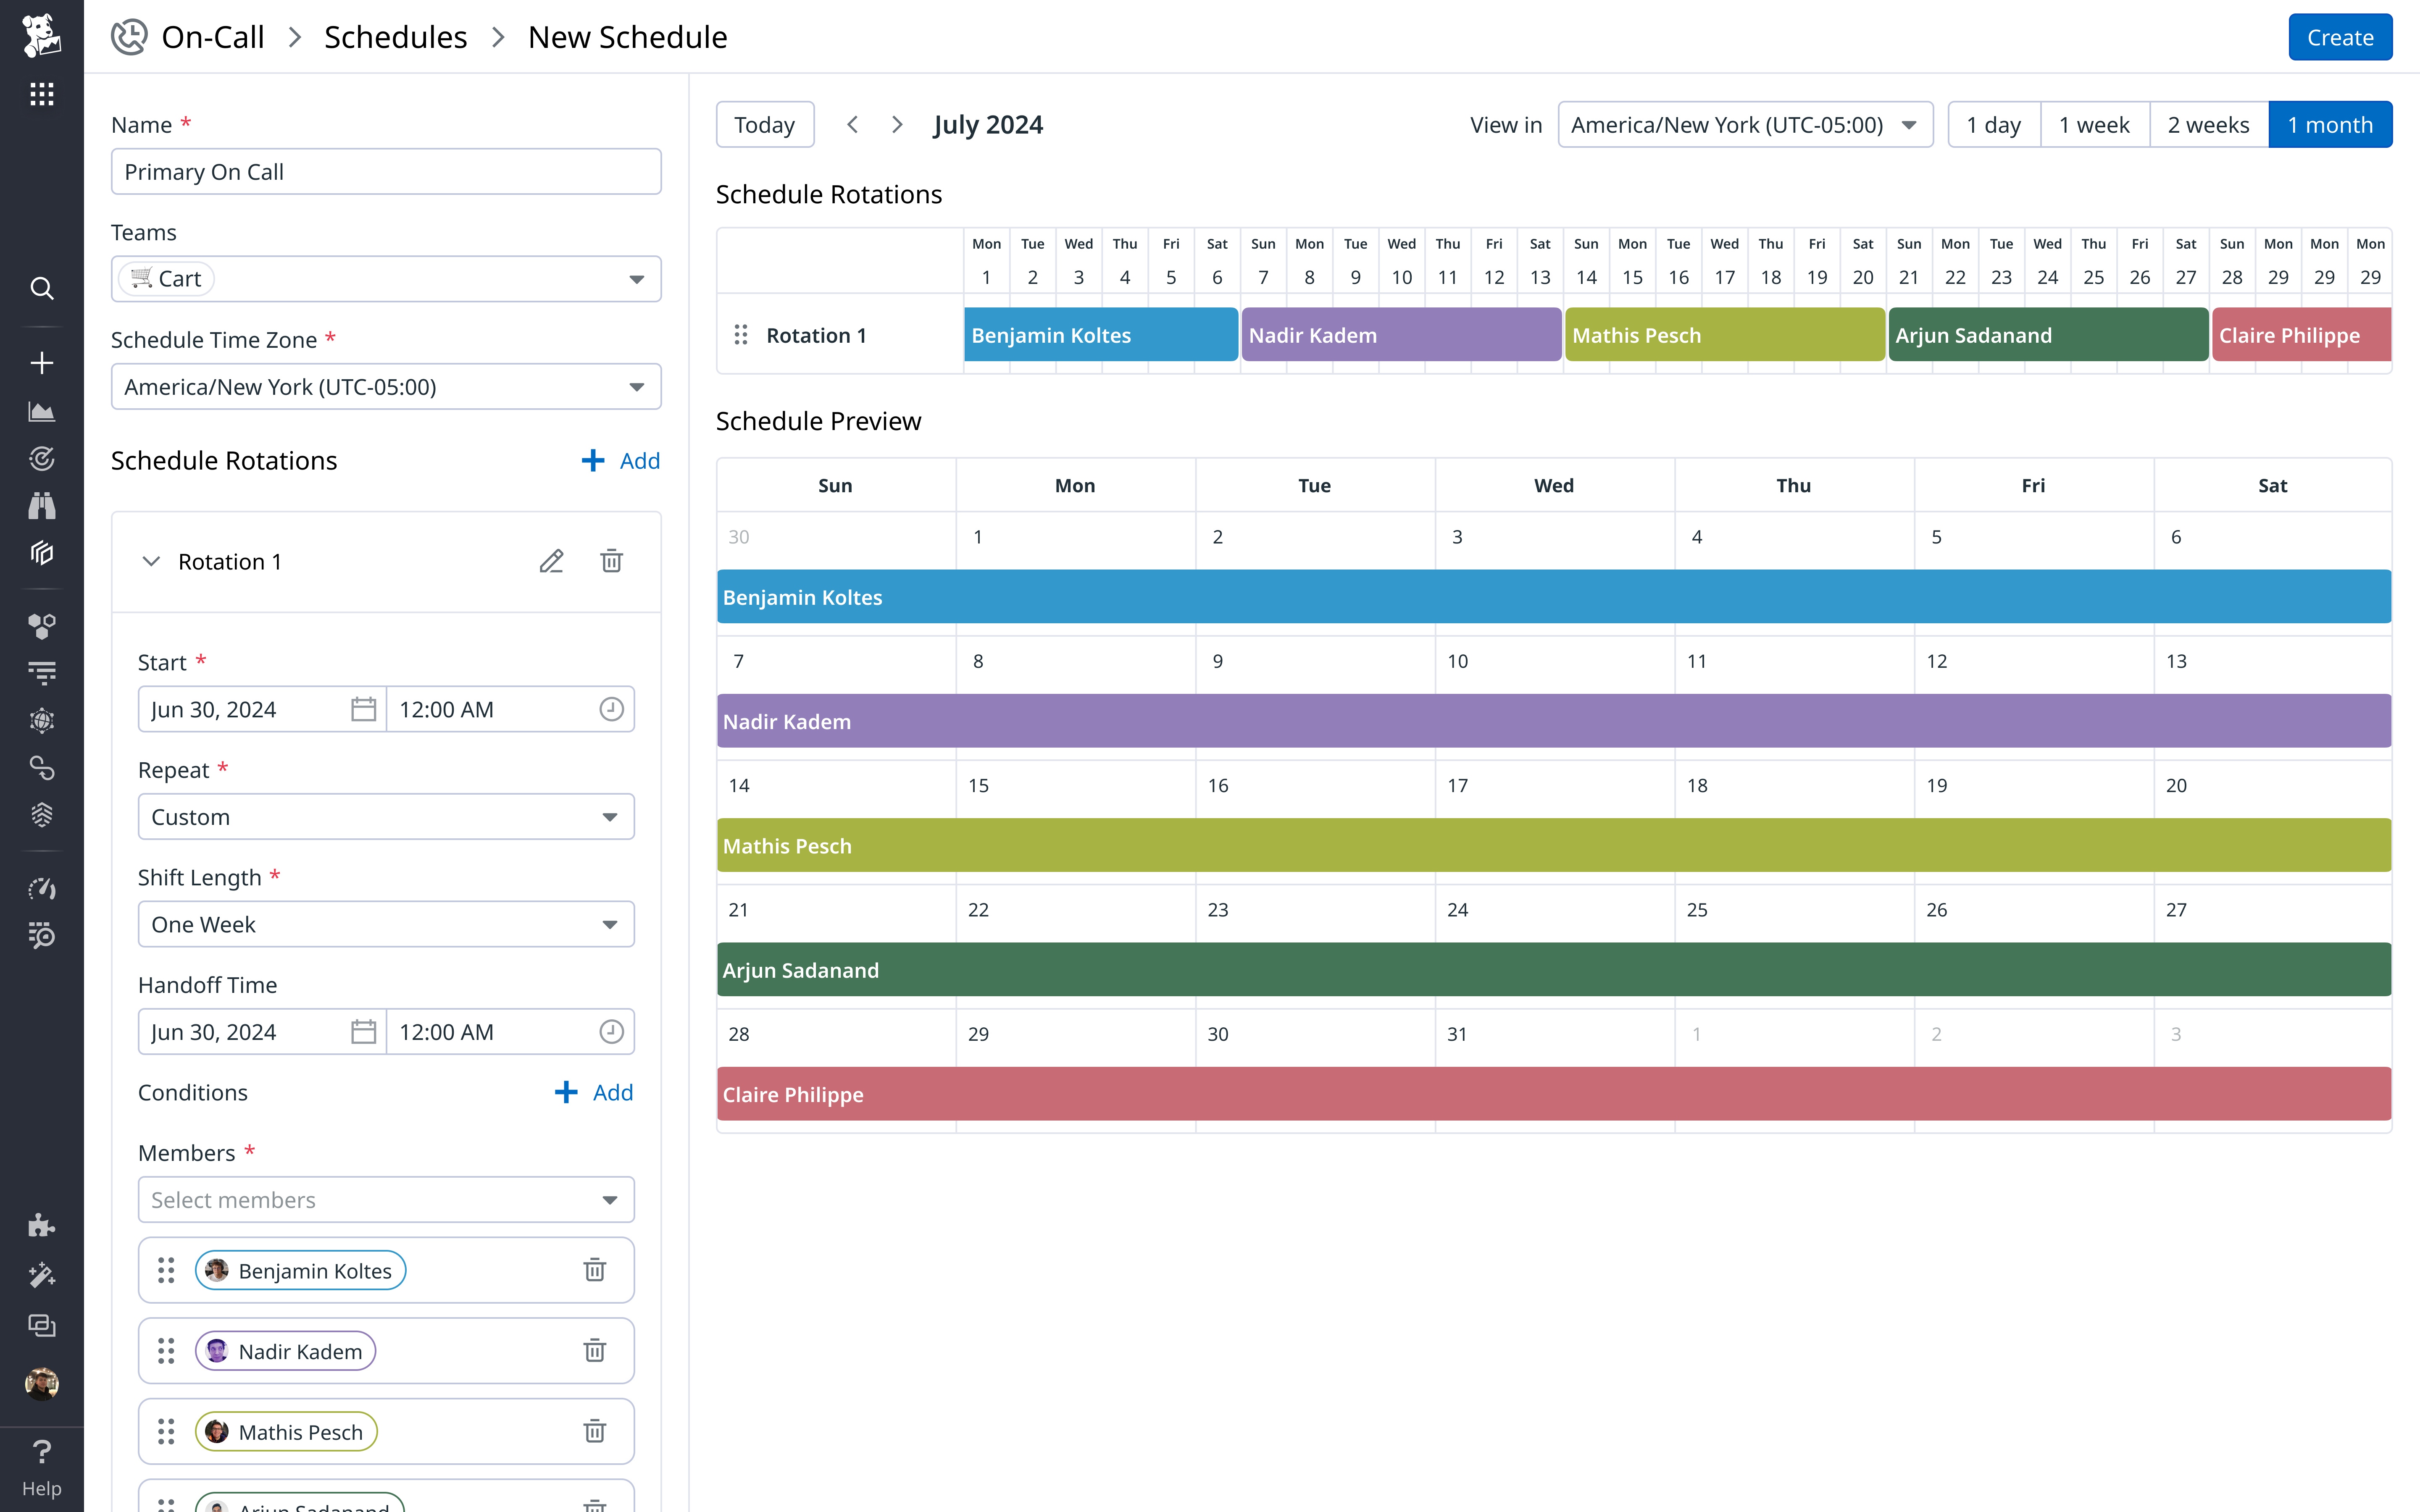
Task: Click the Start date calendar icon
Action: (363, 709)
